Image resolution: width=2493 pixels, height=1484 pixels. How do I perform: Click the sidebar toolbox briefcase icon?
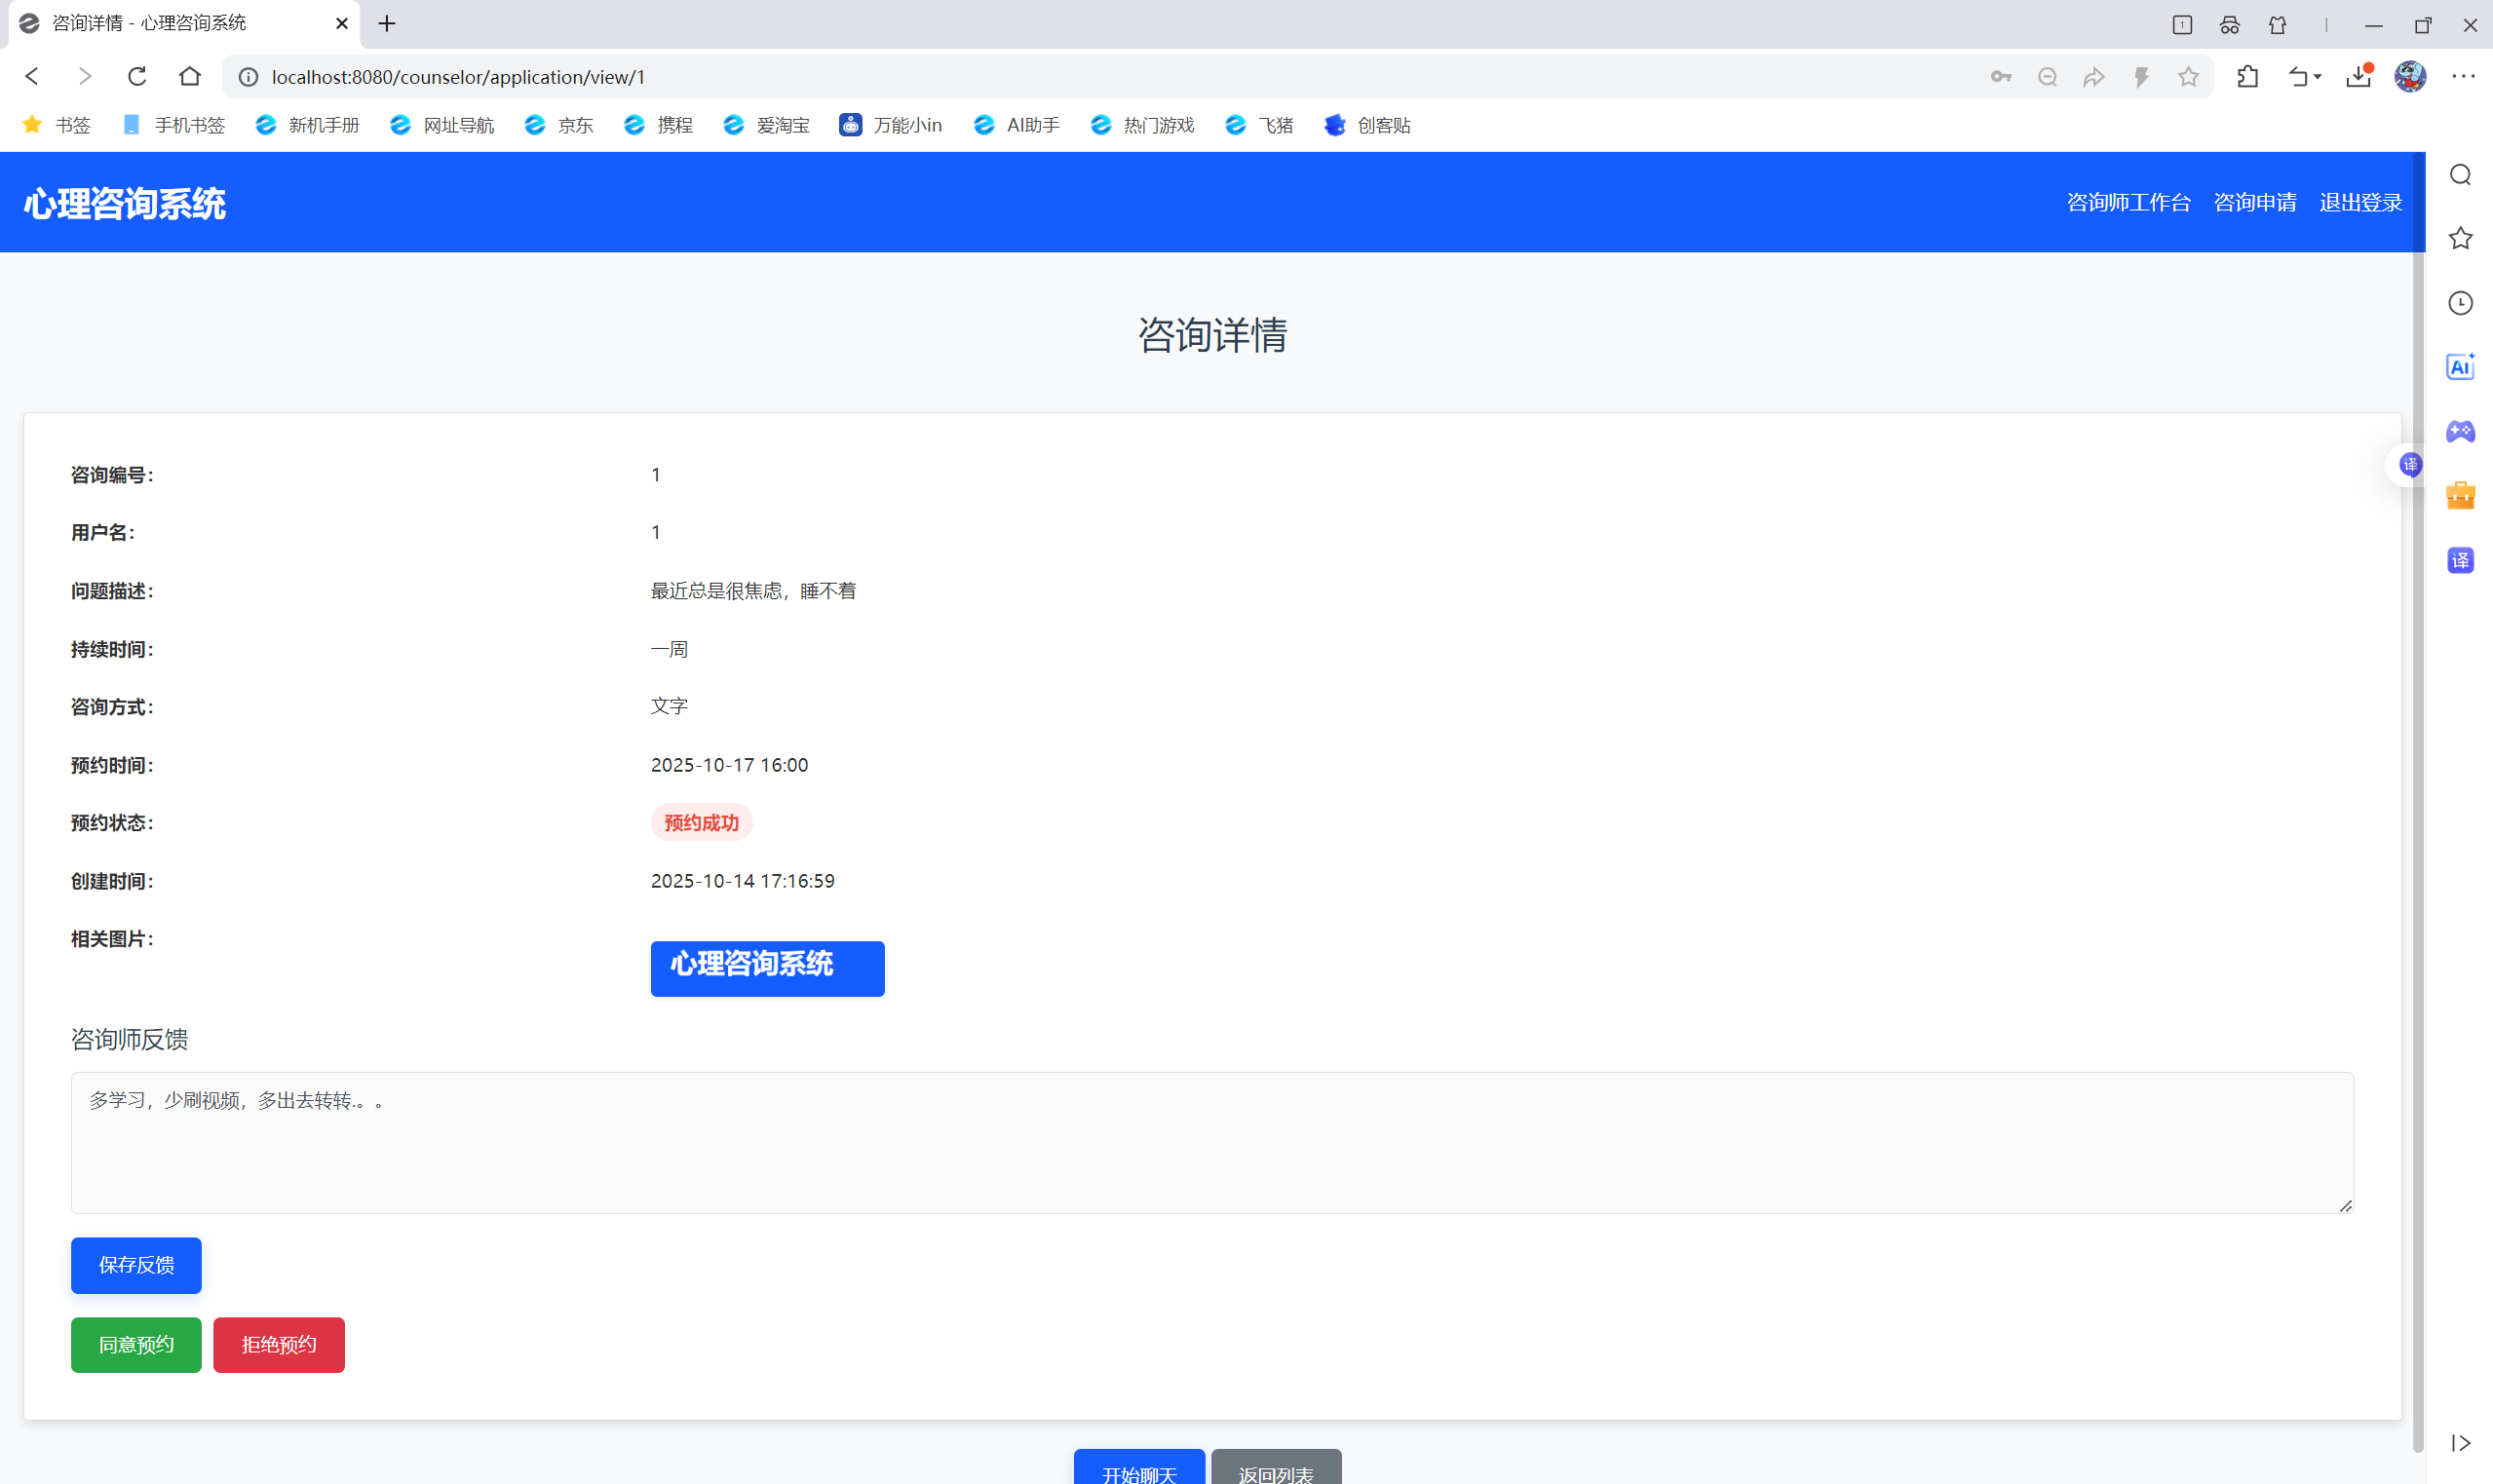click(2460, 496)
